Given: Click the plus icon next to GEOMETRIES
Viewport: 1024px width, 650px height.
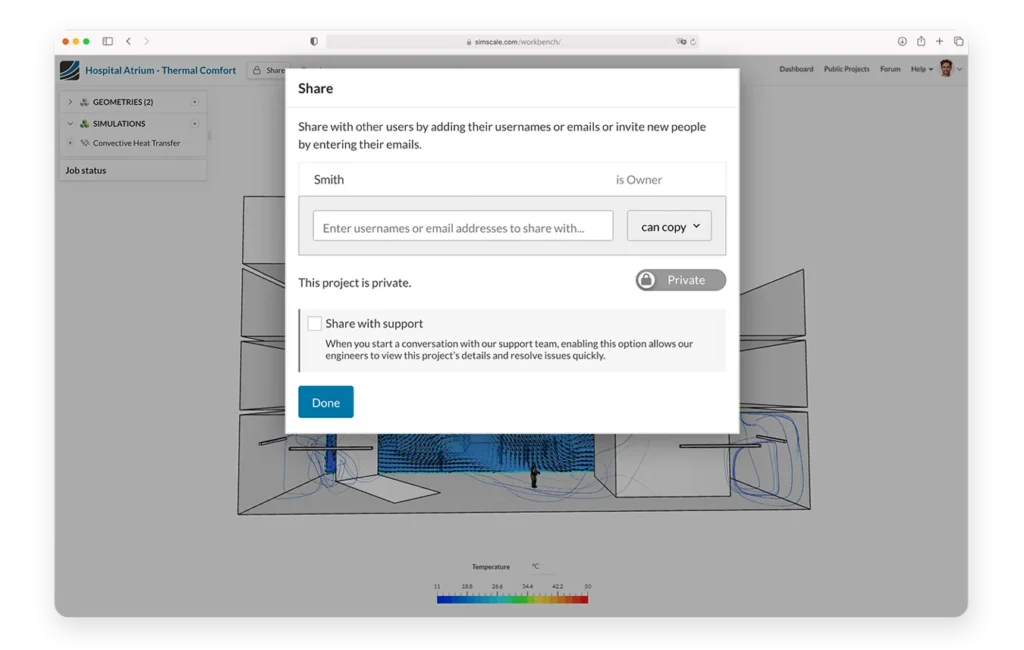Looking at the screenshot, I should 194,102.
